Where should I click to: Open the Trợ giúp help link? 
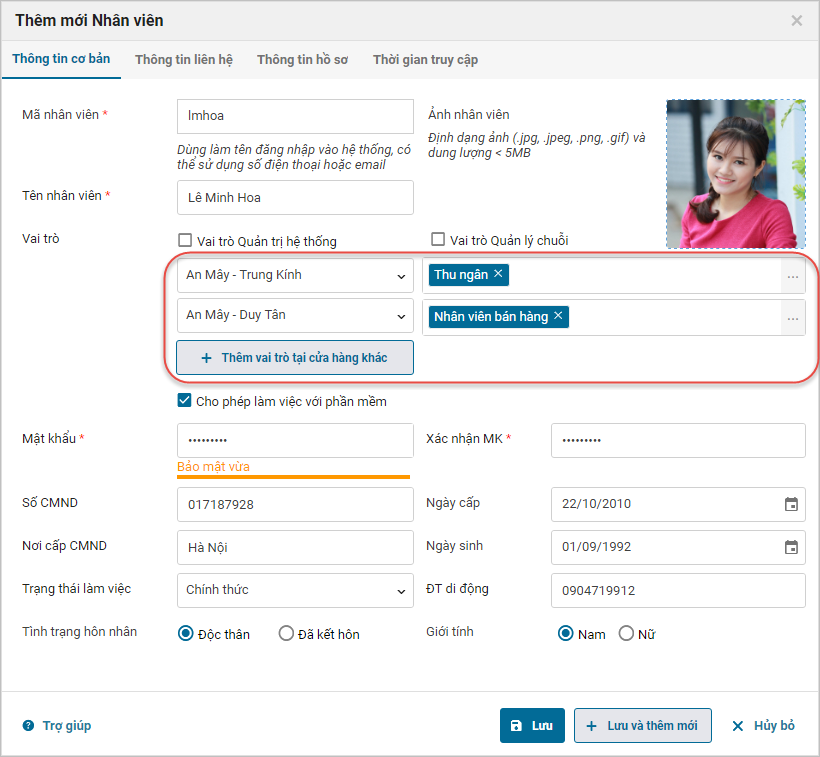pos(67,725)
